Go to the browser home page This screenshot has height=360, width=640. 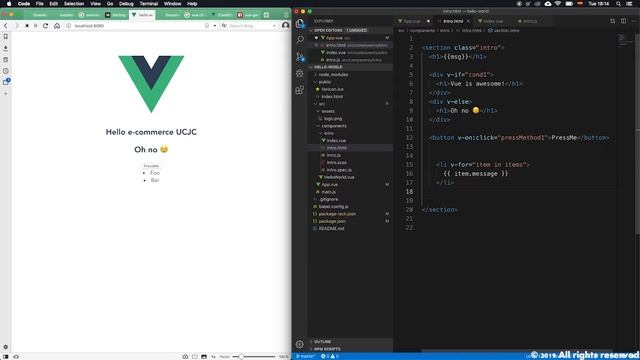[x=57, y=25]
